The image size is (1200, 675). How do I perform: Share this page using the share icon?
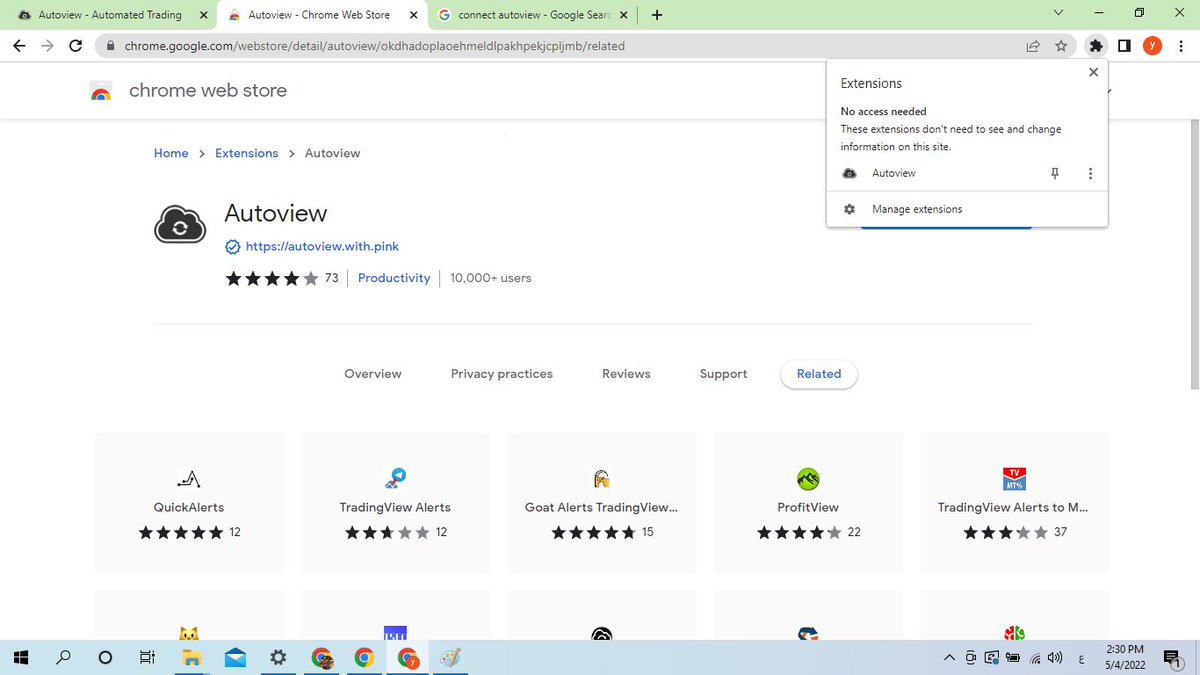[1033, 45]
